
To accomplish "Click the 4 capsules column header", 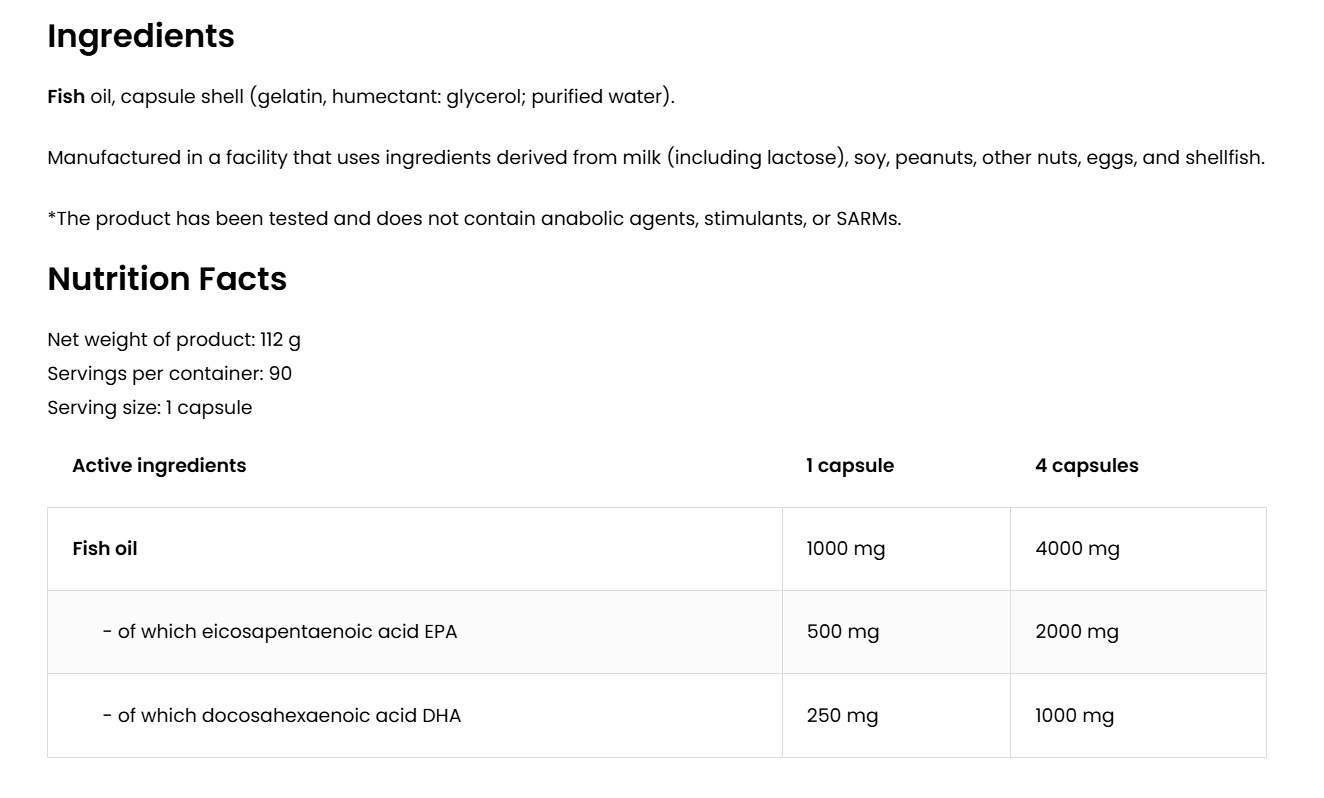I will click(1086, 466).
